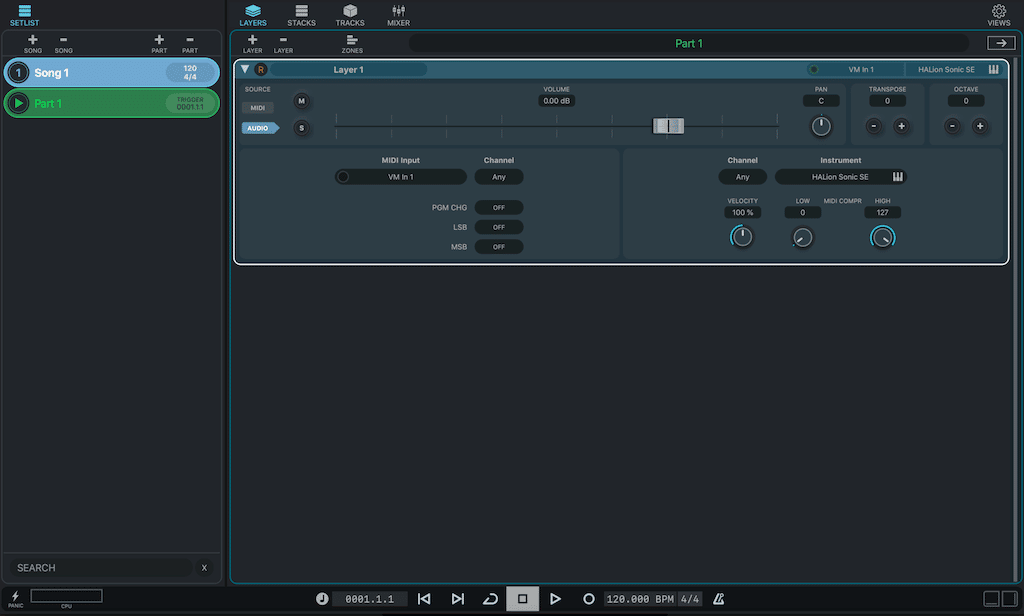Enable record on Layer 1

(261, 70)
